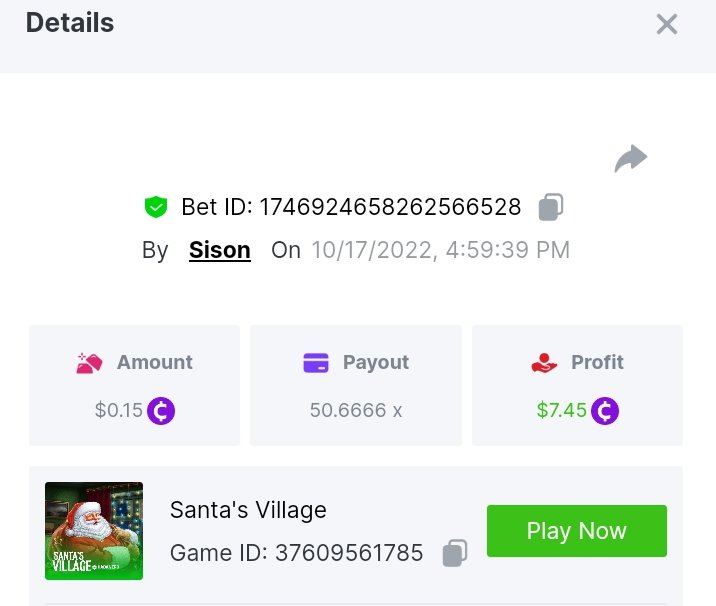Click the bet date and time

tap(440, 250)
